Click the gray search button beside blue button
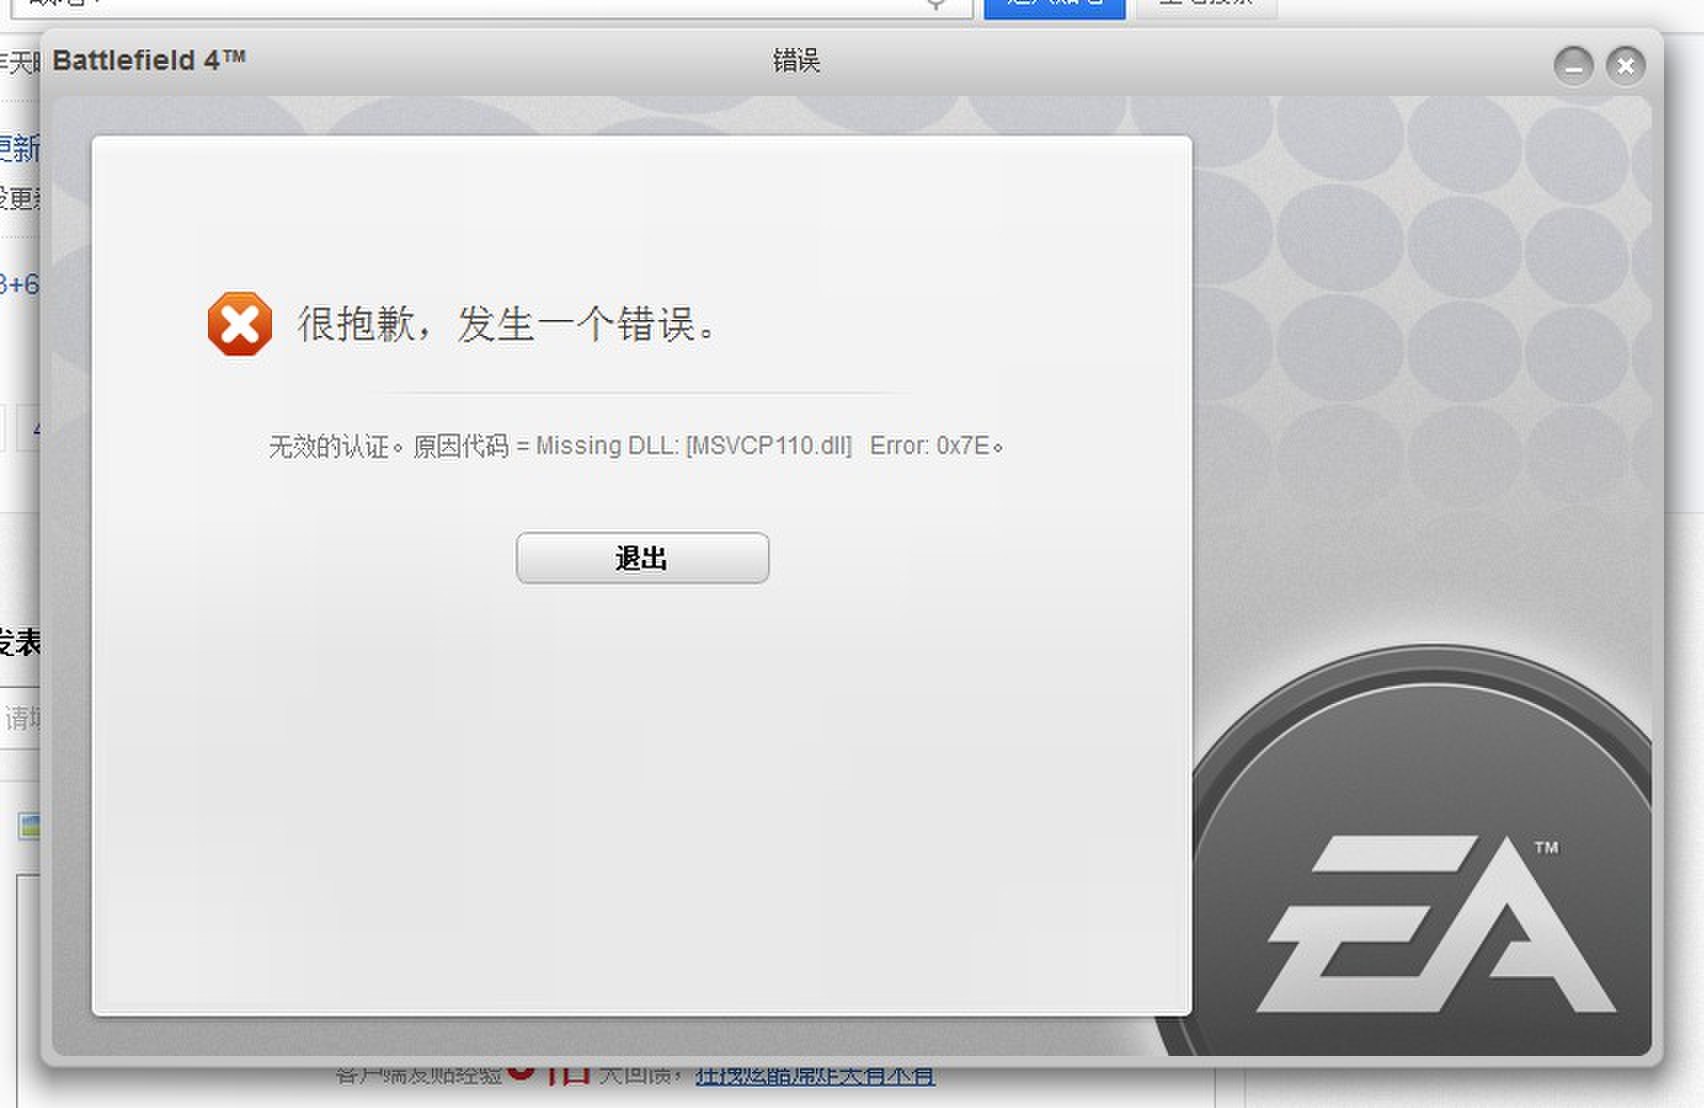This screenshot has height=1108, width=1704. coord(1206,8)
